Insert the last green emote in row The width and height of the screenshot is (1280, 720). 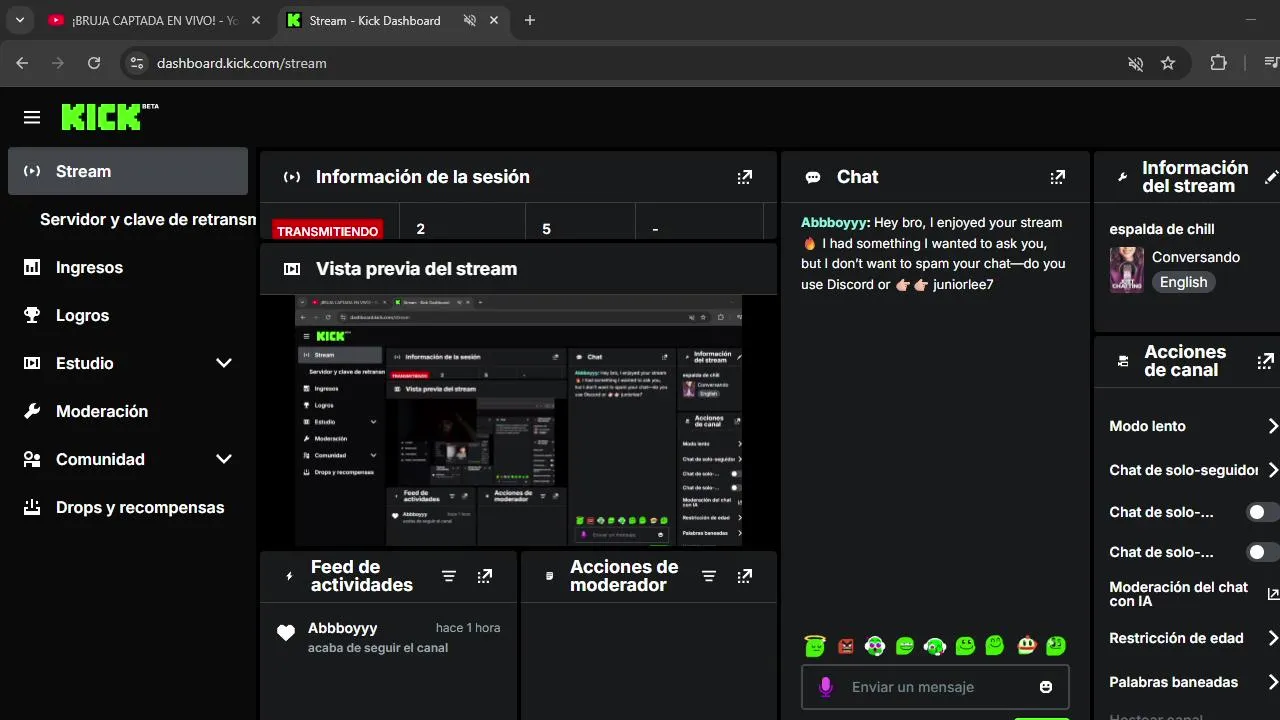(x=1056, y=646)
